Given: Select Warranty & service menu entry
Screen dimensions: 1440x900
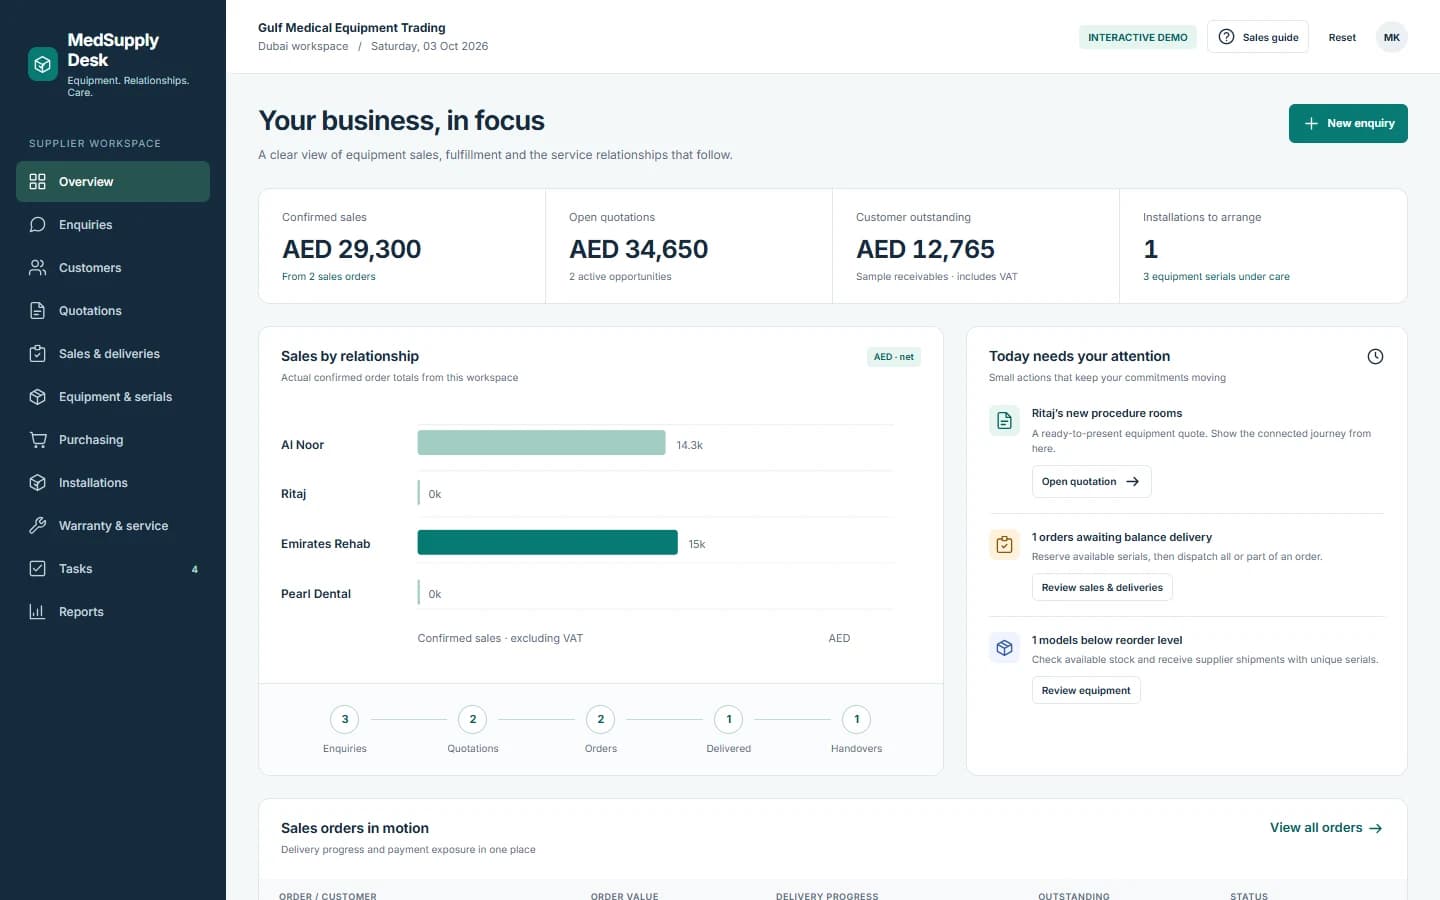Looking at the screenshot, I should [113, 526].
